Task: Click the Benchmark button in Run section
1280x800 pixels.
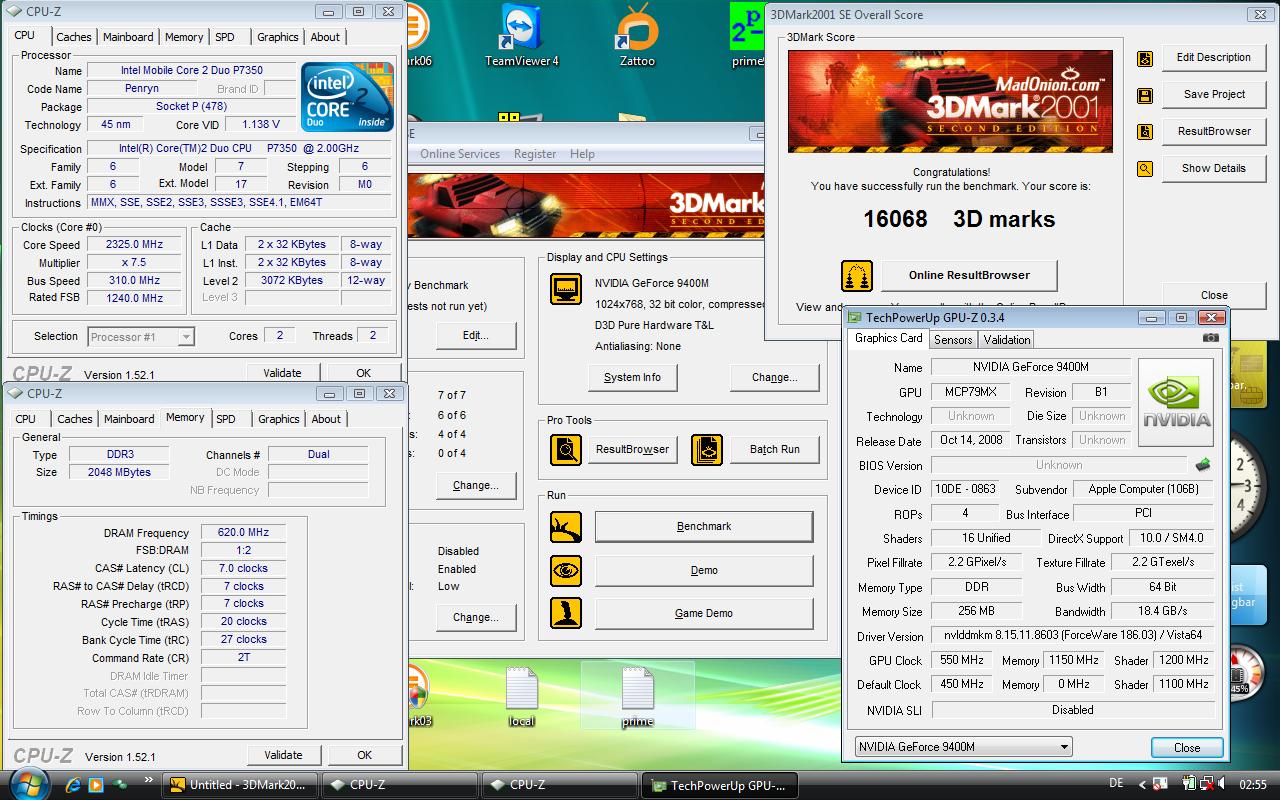Action: pos(704,527)
